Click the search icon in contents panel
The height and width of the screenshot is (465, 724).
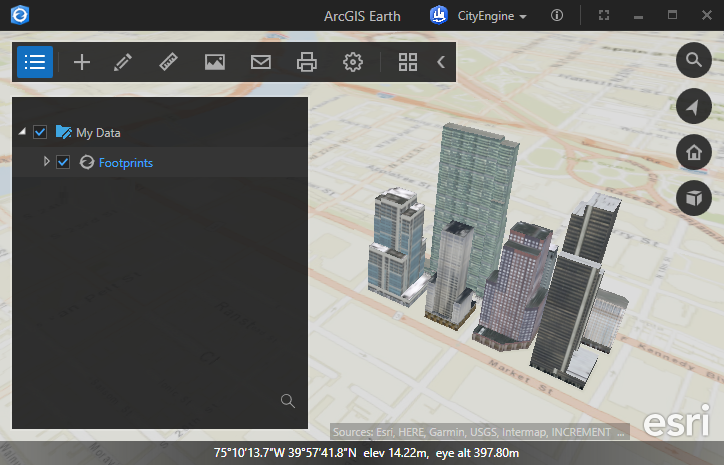click(288, 401)
